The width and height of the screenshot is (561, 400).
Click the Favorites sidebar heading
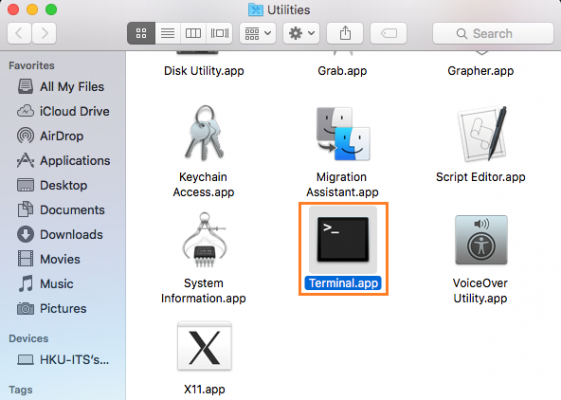[31, 65]
